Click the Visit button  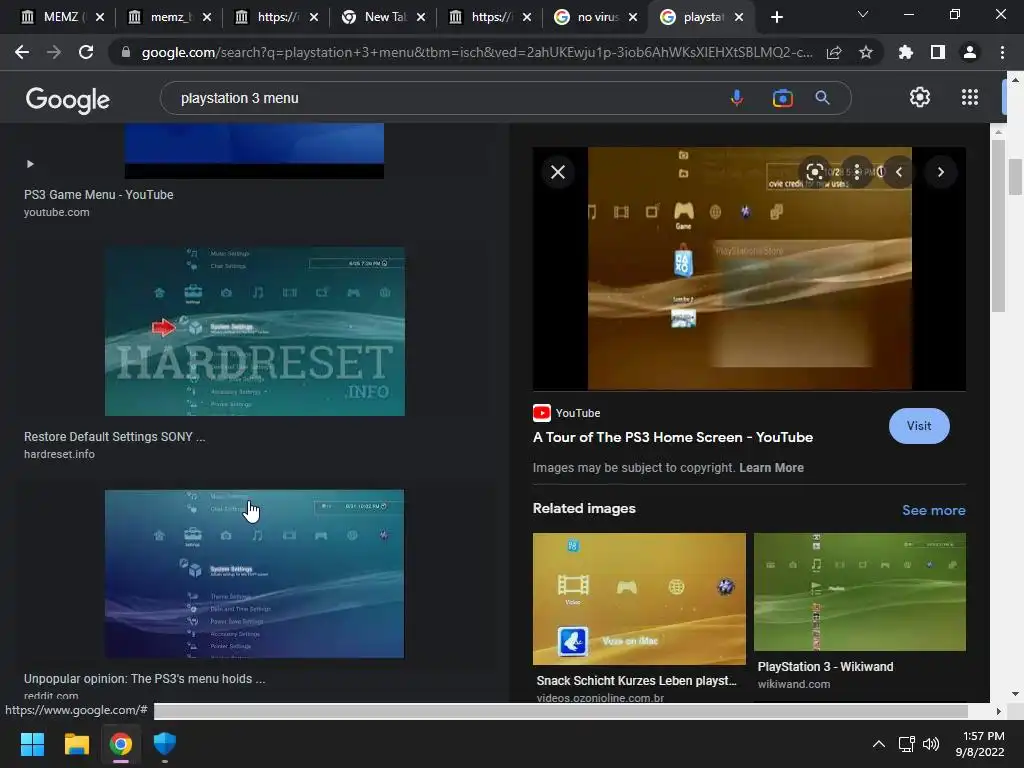point(919,426)
